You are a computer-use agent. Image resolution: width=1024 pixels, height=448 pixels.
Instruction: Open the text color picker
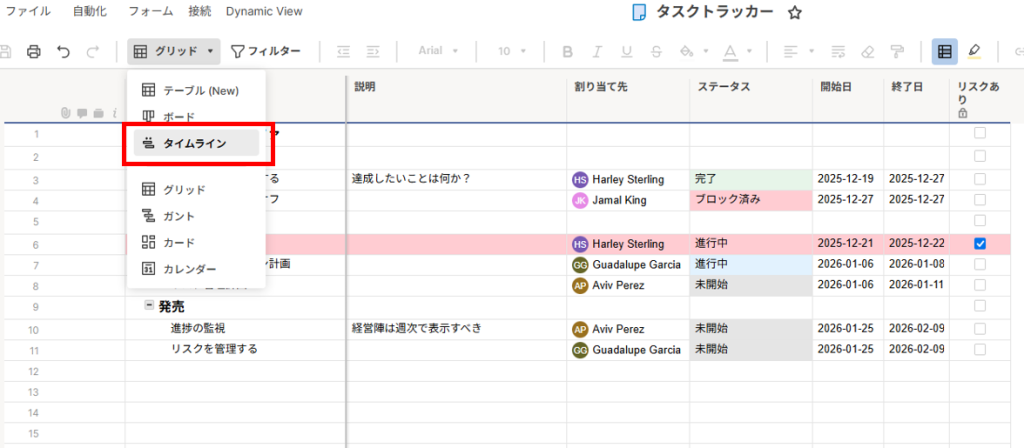(x=729, y=51)
